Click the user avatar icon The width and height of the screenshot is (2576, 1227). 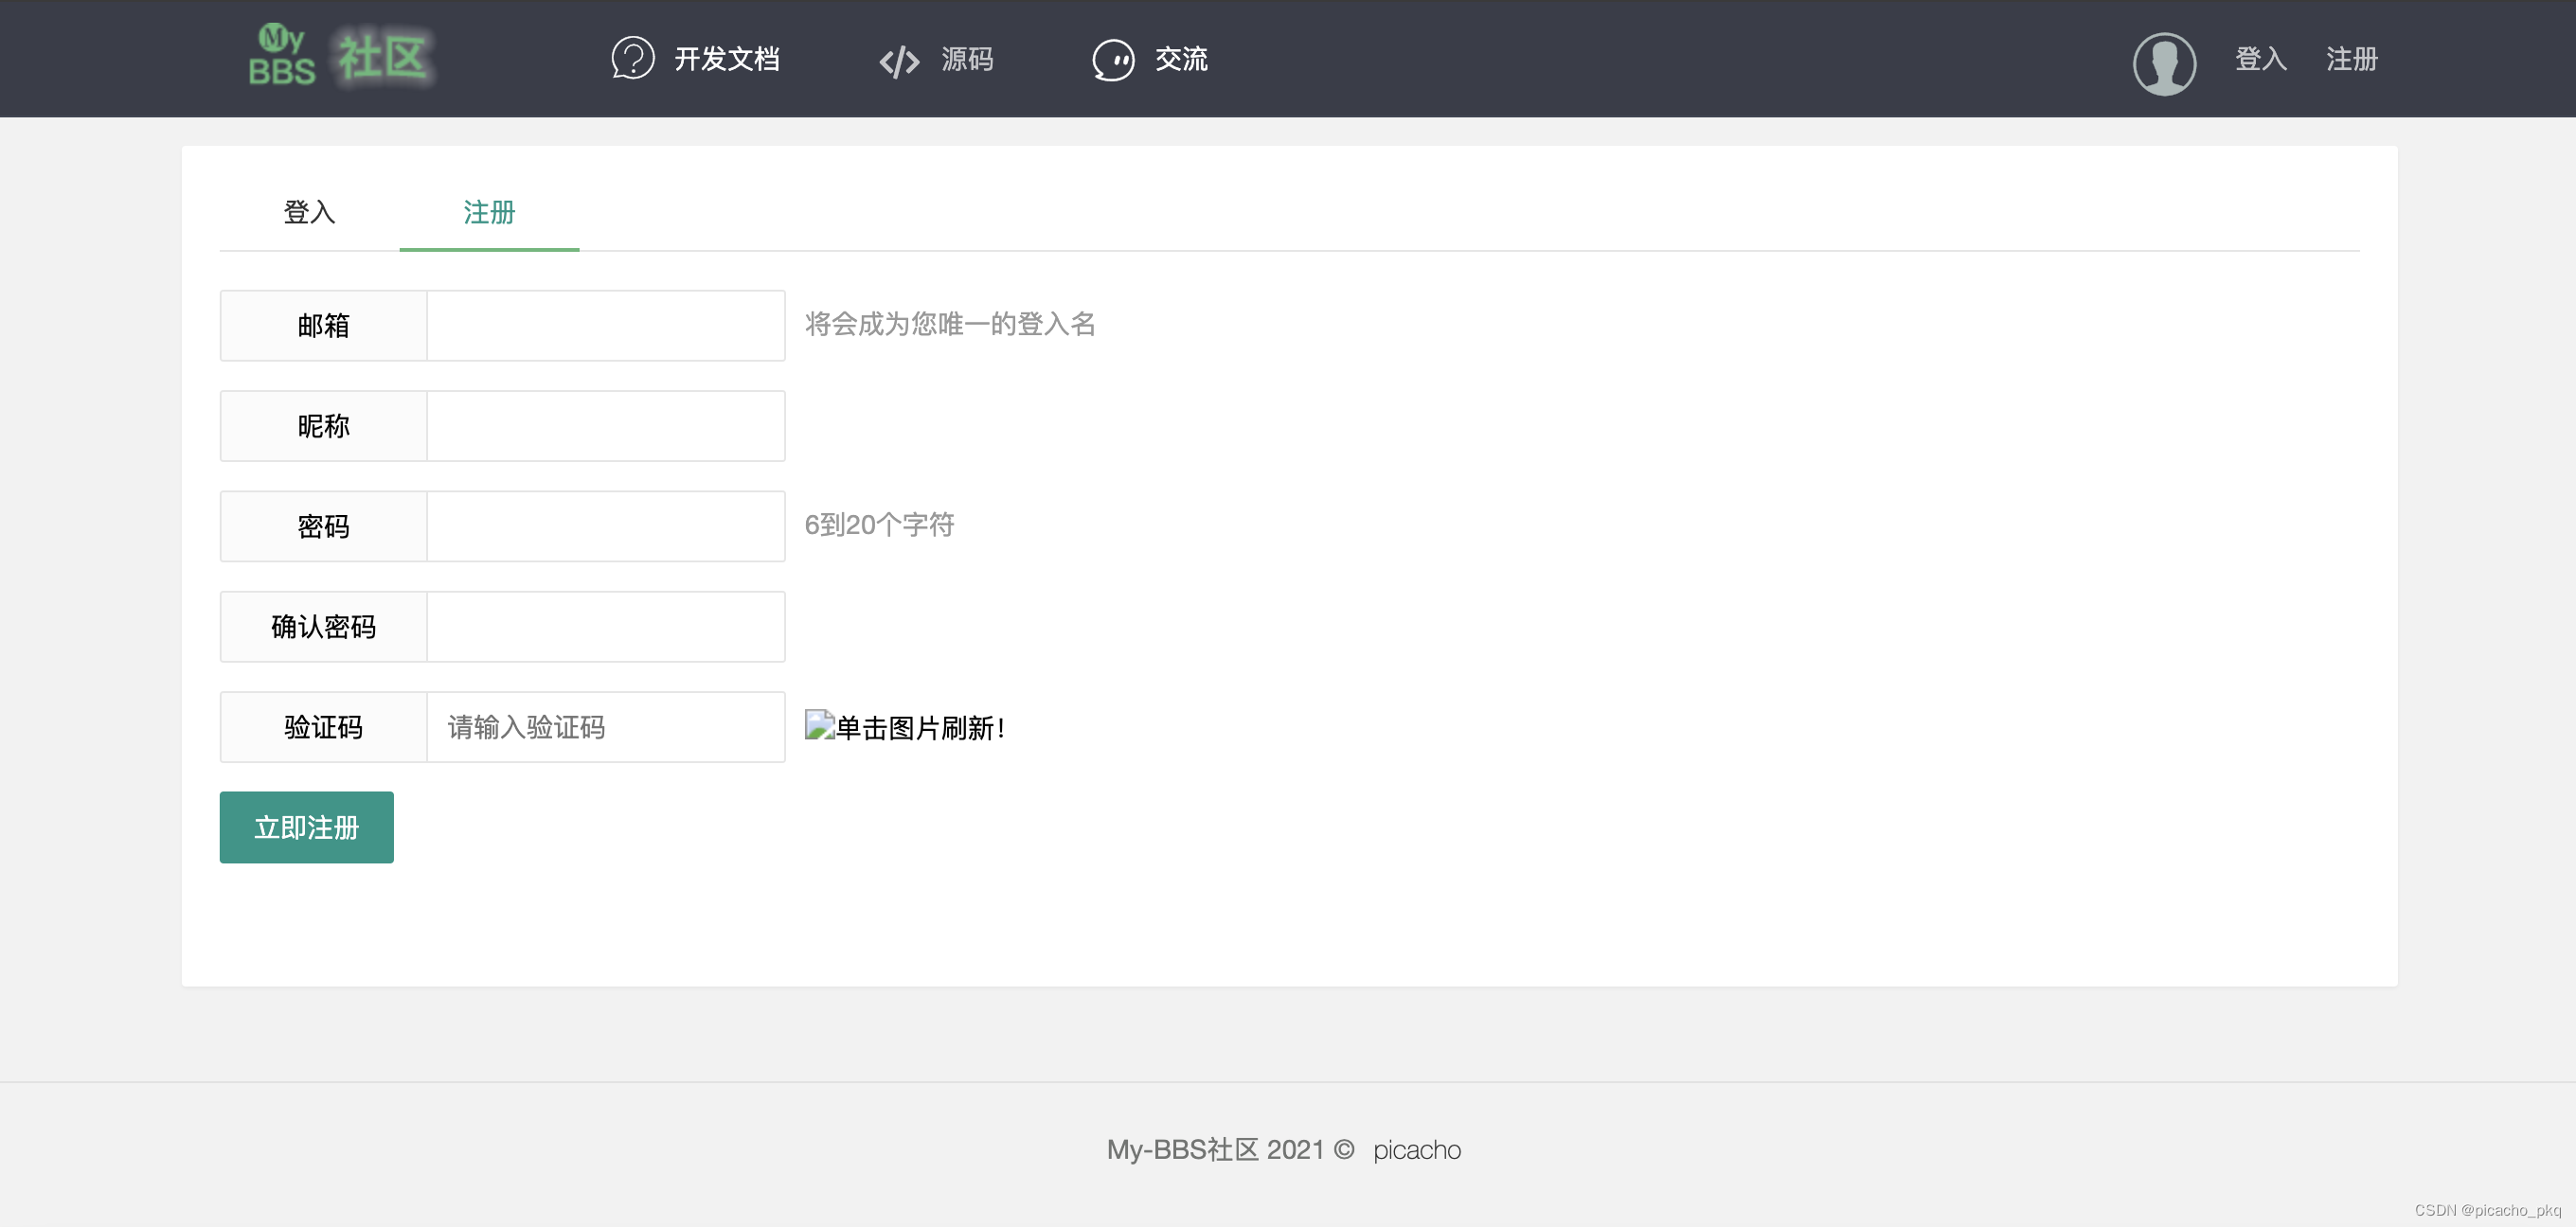2163,63
